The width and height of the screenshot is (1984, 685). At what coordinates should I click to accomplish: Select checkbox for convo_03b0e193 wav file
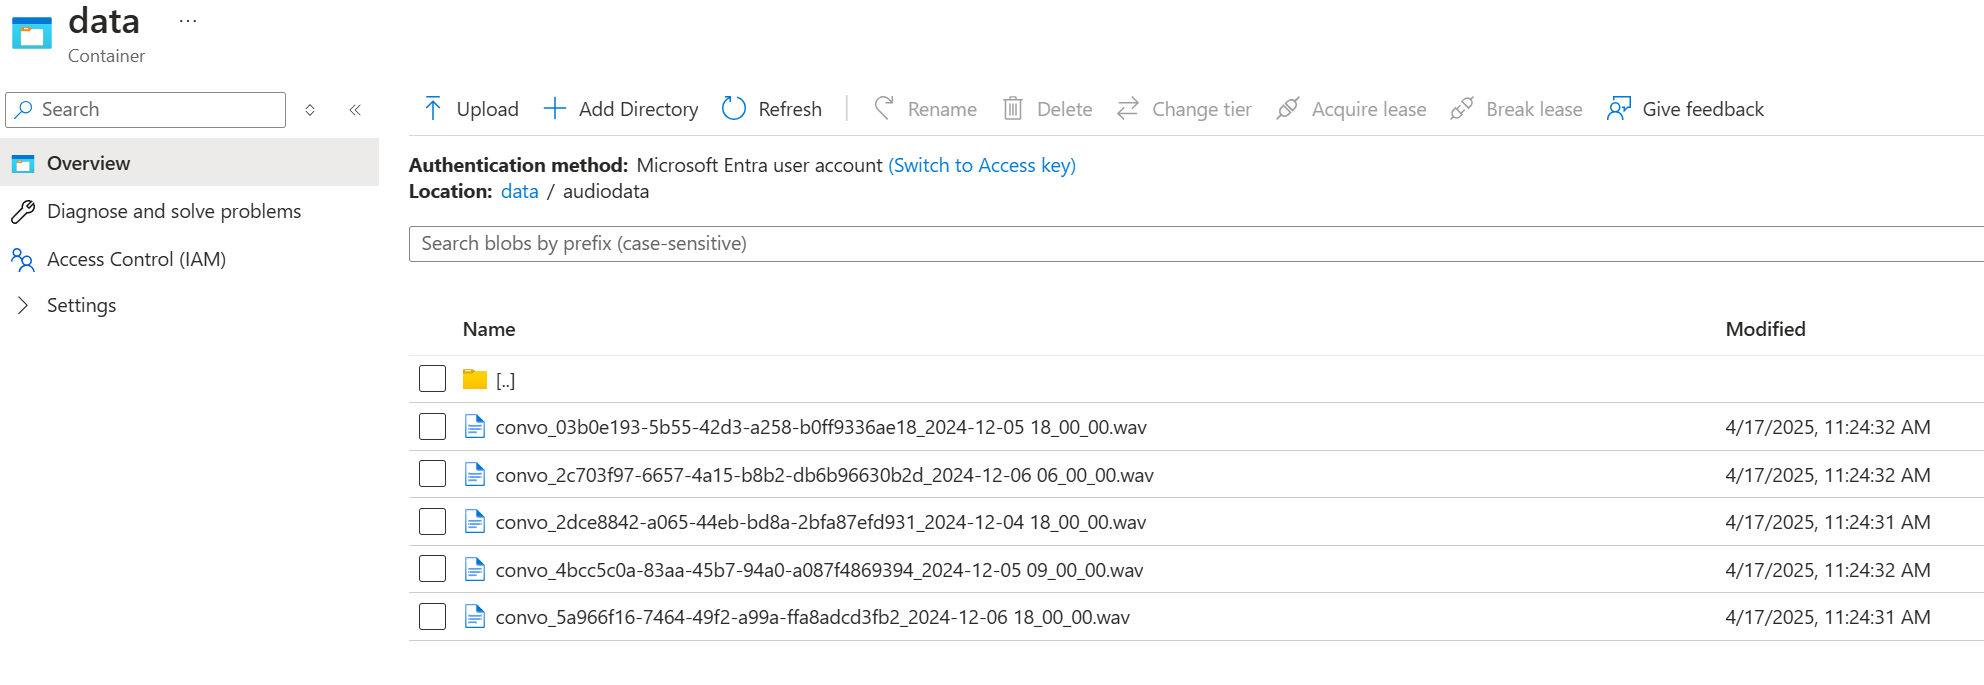tap(432, 427)
